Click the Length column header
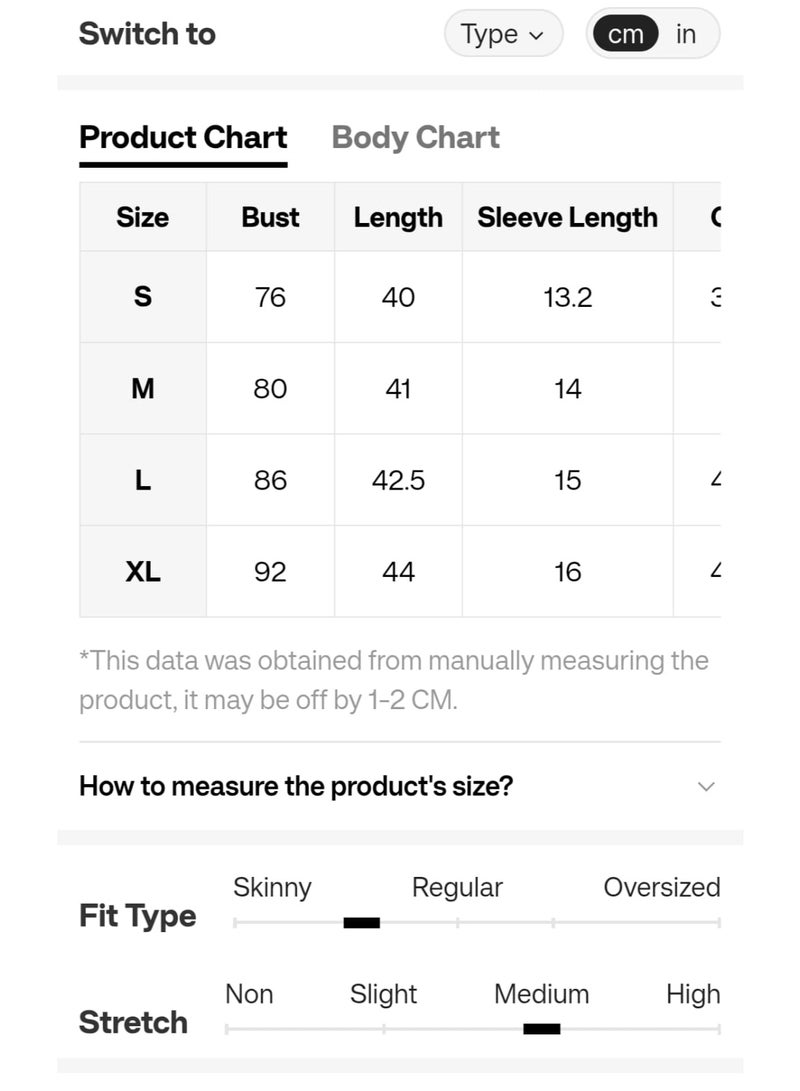 (398, 217)
